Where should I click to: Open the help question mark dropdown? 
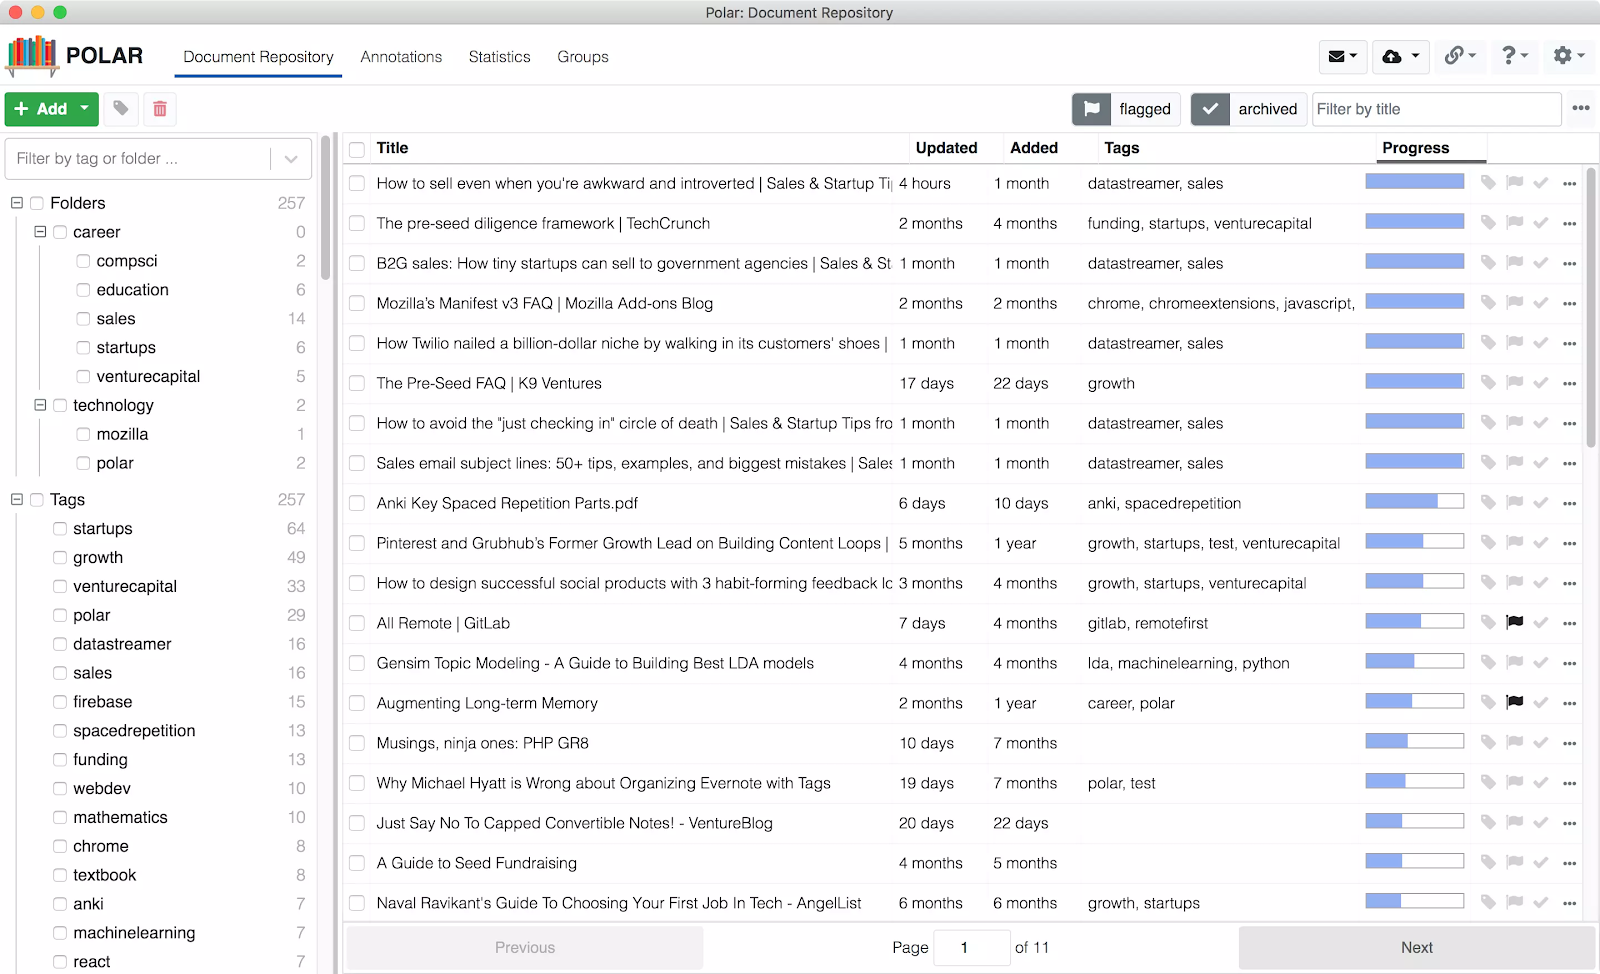pyautogui.click(x=1514, y=56)
